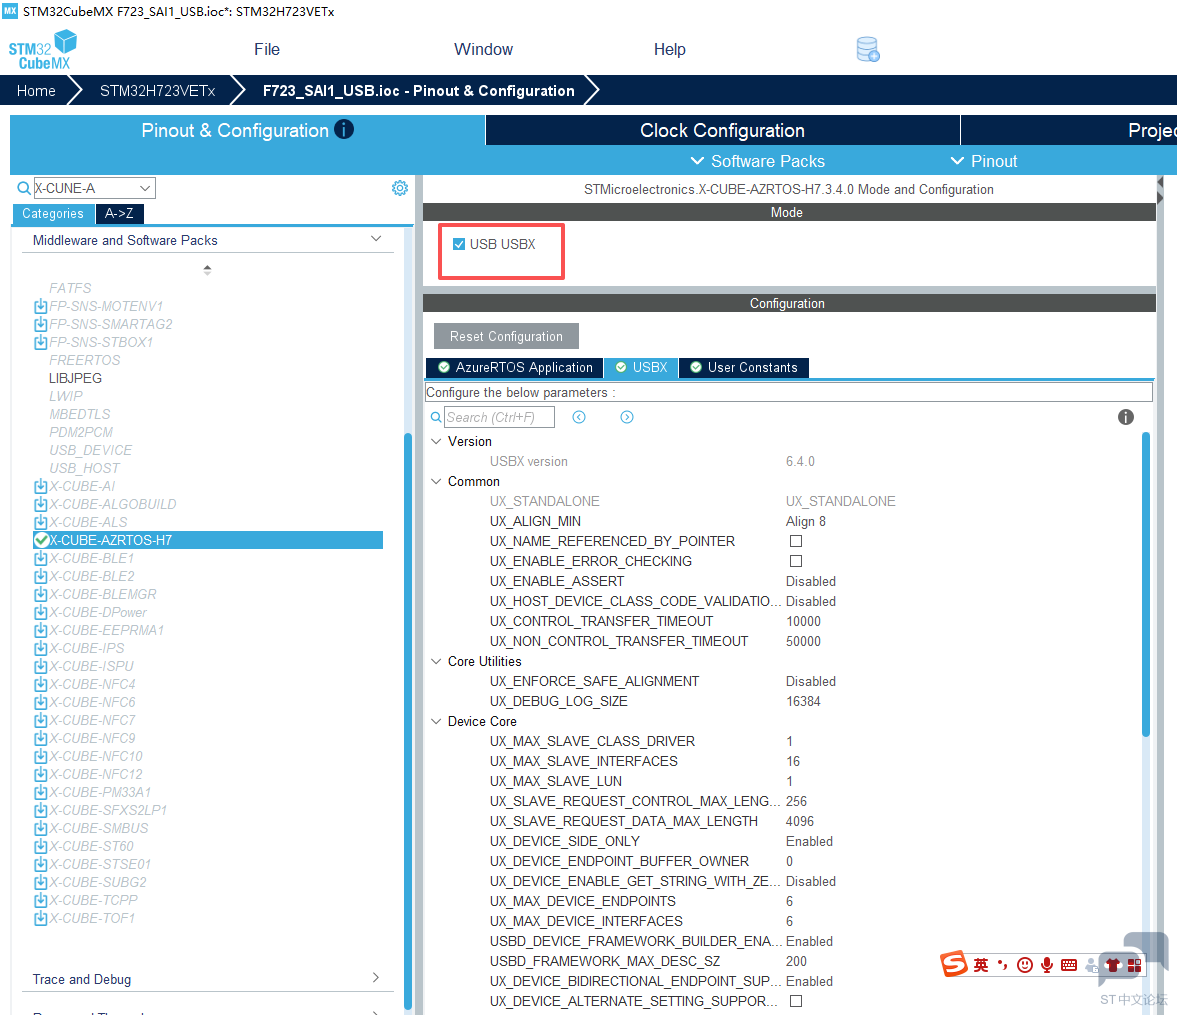This screenshot has height=1015, width=1177.
Task: Open the X-CUNE-A search dropdown arrow
Action: pyautogui.click(x=145, y=188)
